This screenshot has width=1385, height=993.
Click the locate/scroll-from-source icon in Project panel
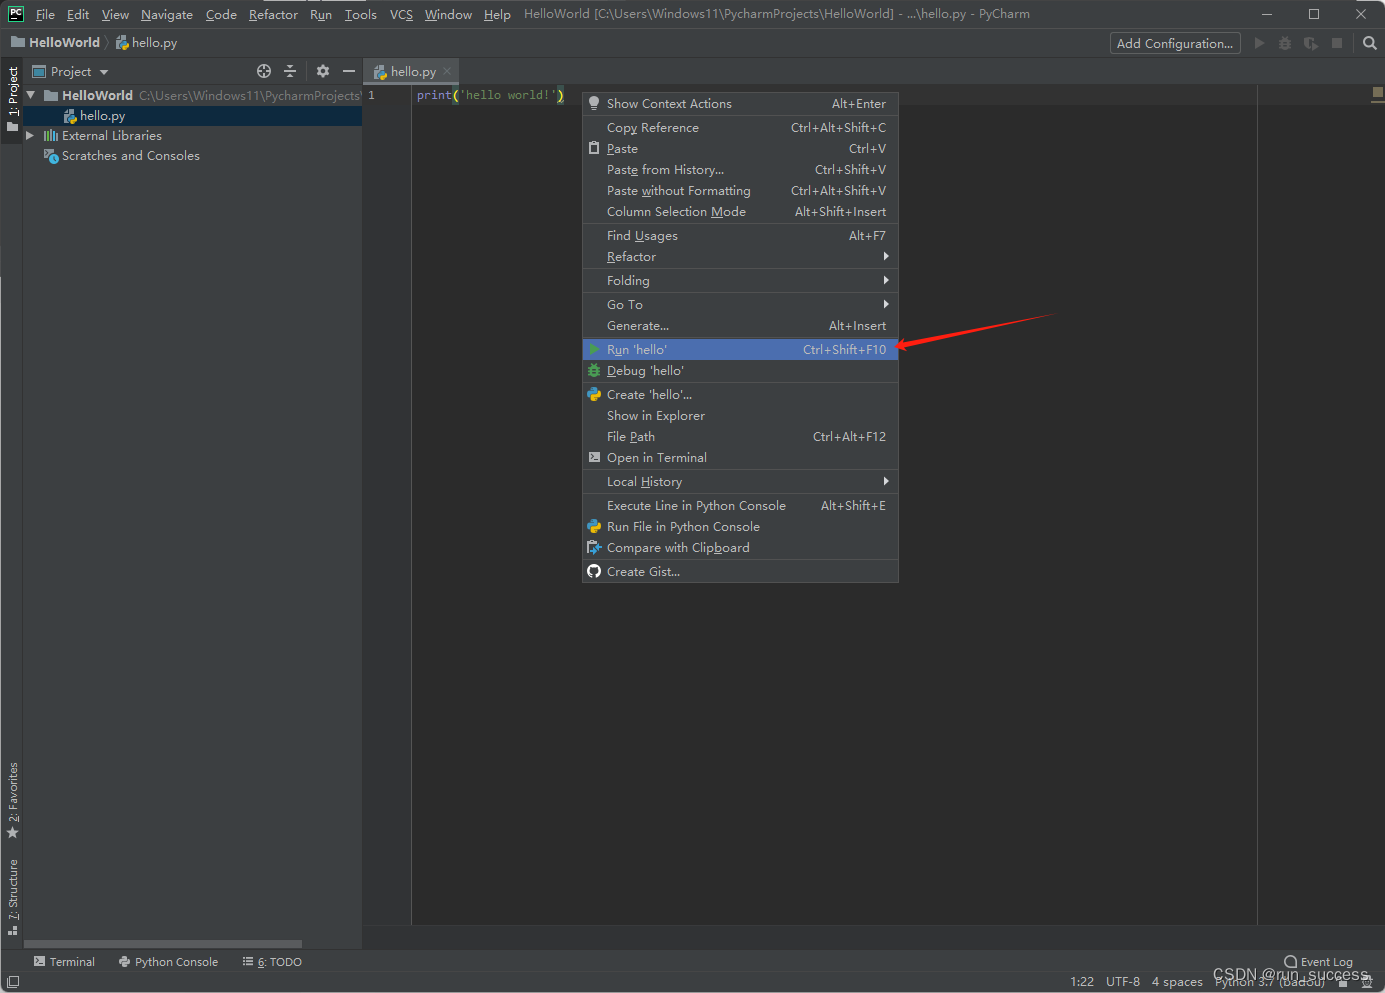pyautogui.click(x=264, y=71)
